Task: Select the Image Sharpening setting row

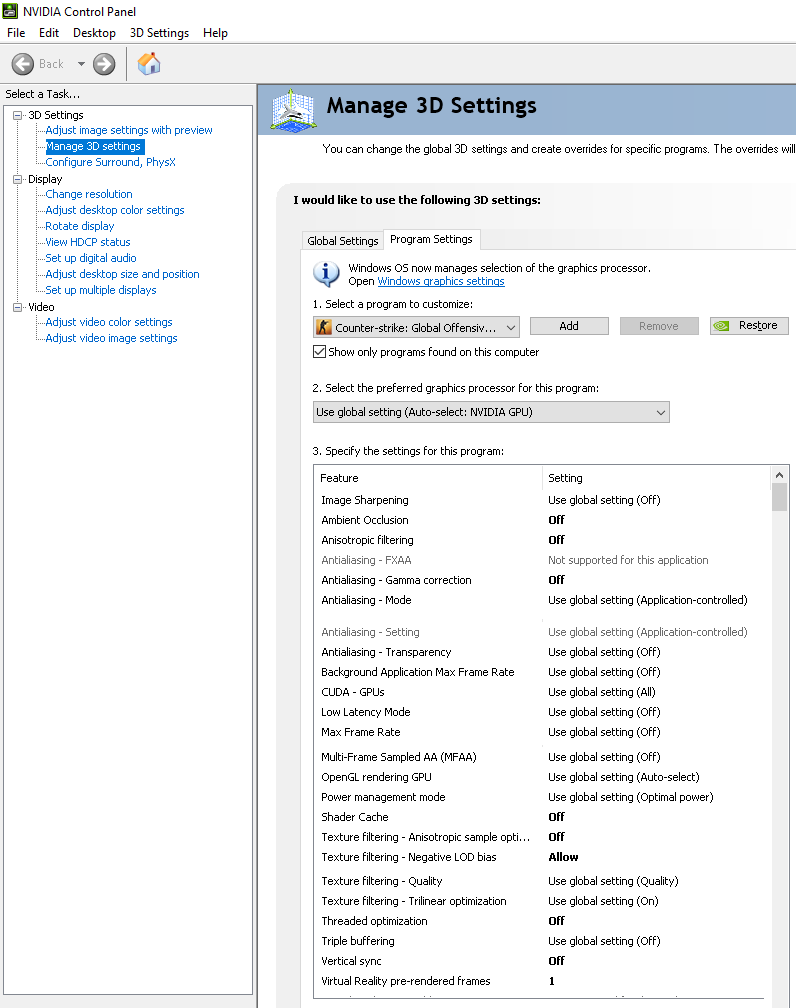Action: click(543, 500)
